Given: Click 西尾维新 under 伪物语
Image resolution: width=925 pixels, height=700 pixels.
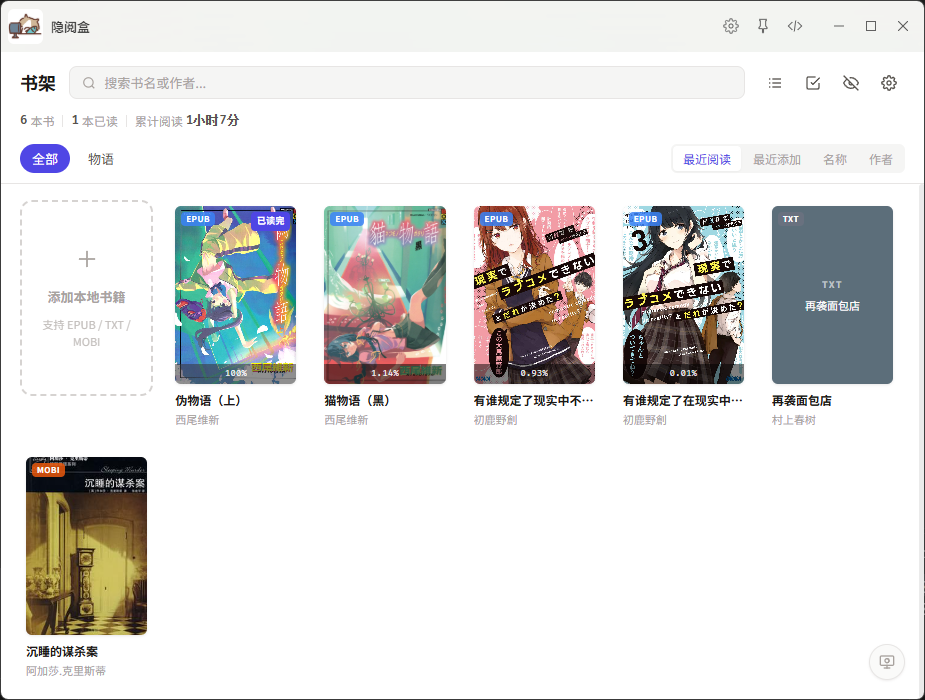Looking at the screenshot, I should coord(197,420).
